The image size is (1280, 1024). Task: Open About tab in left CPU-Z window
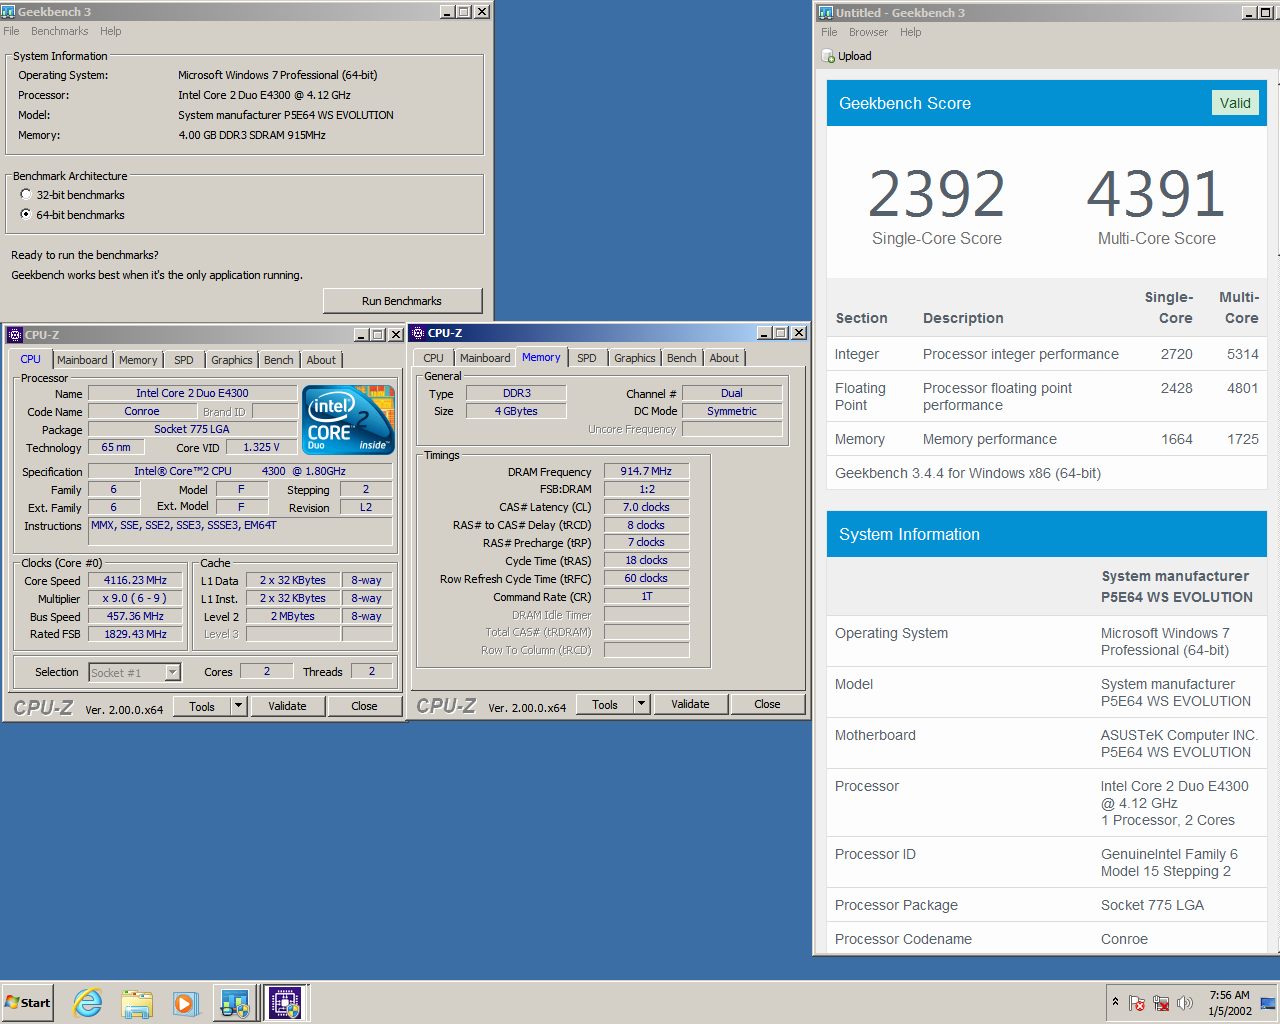pyautogui.click(x=321, y=360)
